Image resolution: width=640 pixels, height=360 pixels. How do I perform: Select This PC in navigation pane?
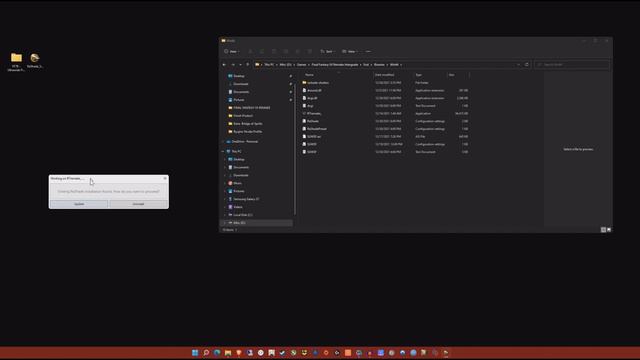pos(236,151)
